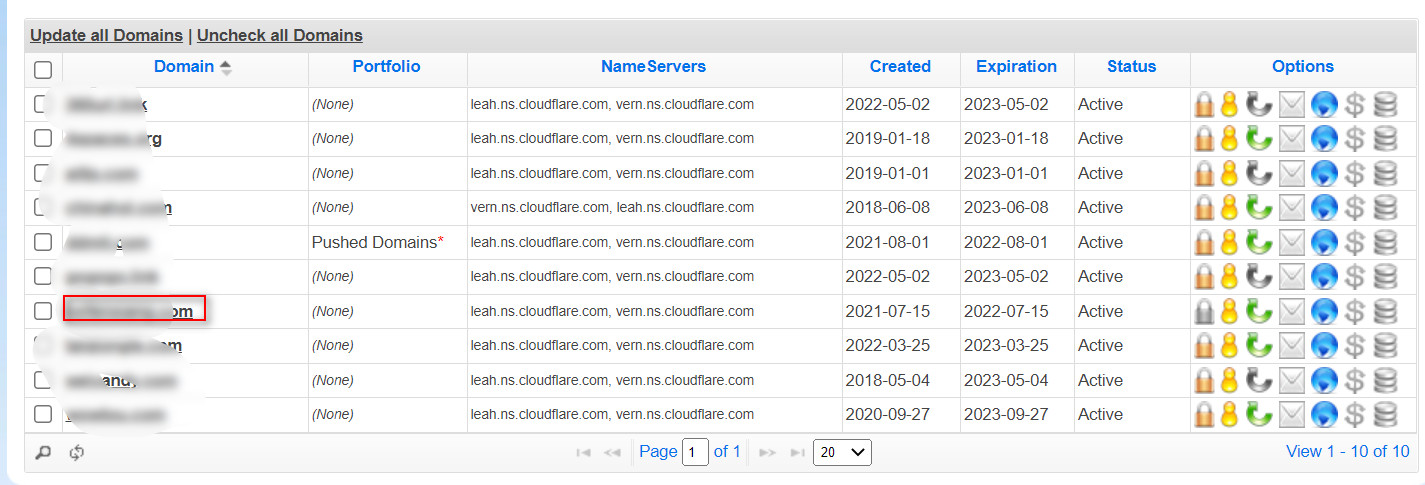Tick the select-all checkbox in the header
Image resolution: width=1425 pixels, height=485 pixels.
[43, 70]
